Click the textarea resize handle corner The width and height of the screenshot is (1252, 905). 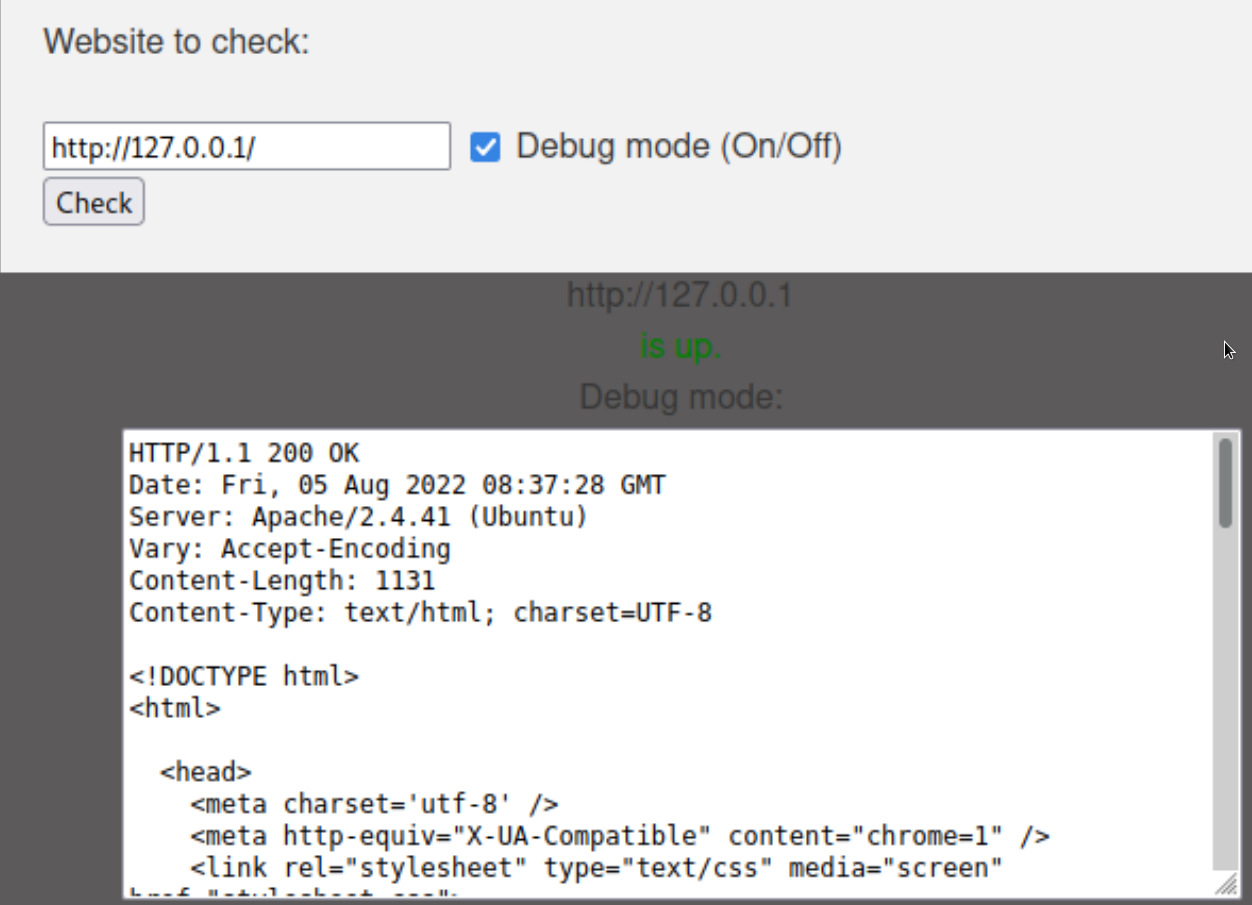[1225, 886]
